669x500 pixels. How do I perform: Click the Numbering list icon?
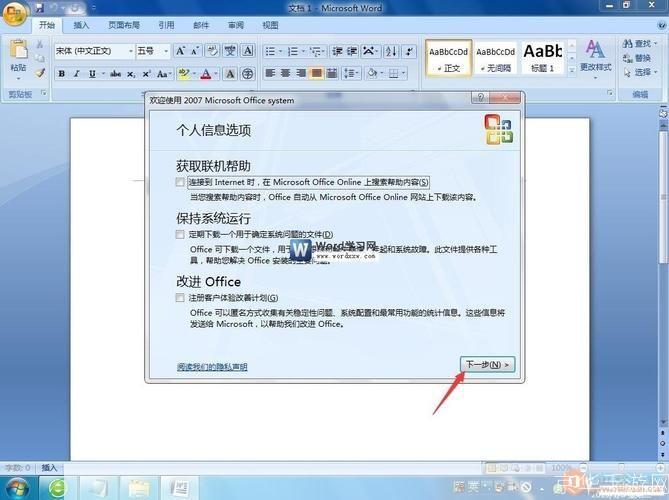(293, 52)
